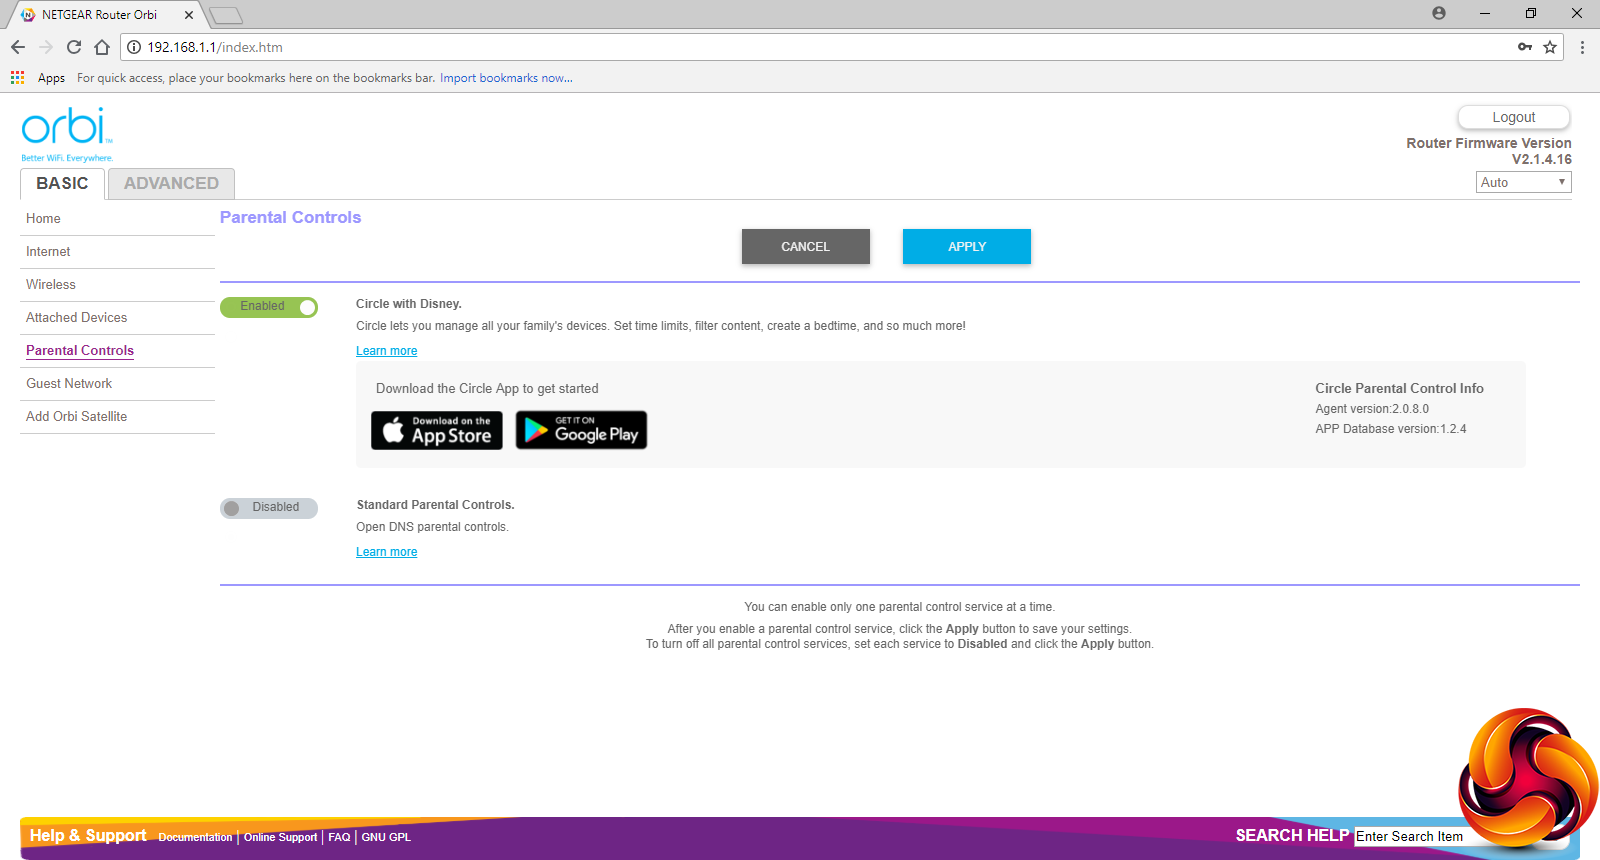Click the address bar URL
The width and height of the screenshot is (1600, 860).
pos(215,47)
